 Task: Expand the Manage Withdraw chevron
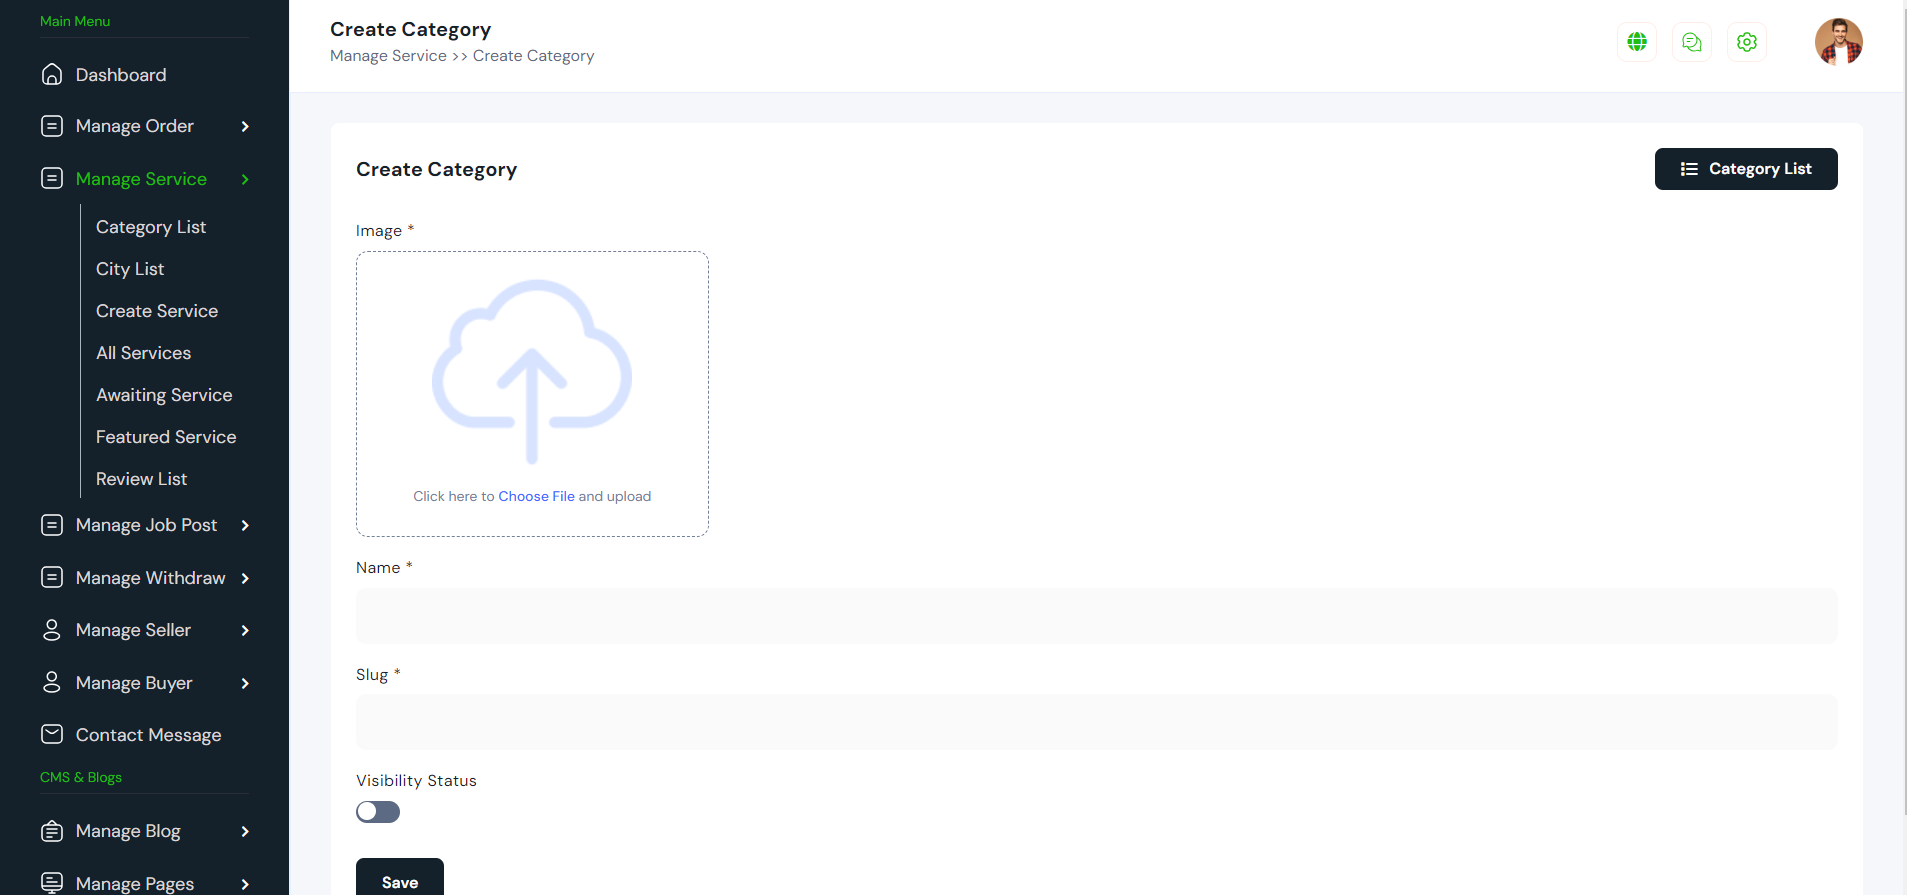click(x=245, y=579)
